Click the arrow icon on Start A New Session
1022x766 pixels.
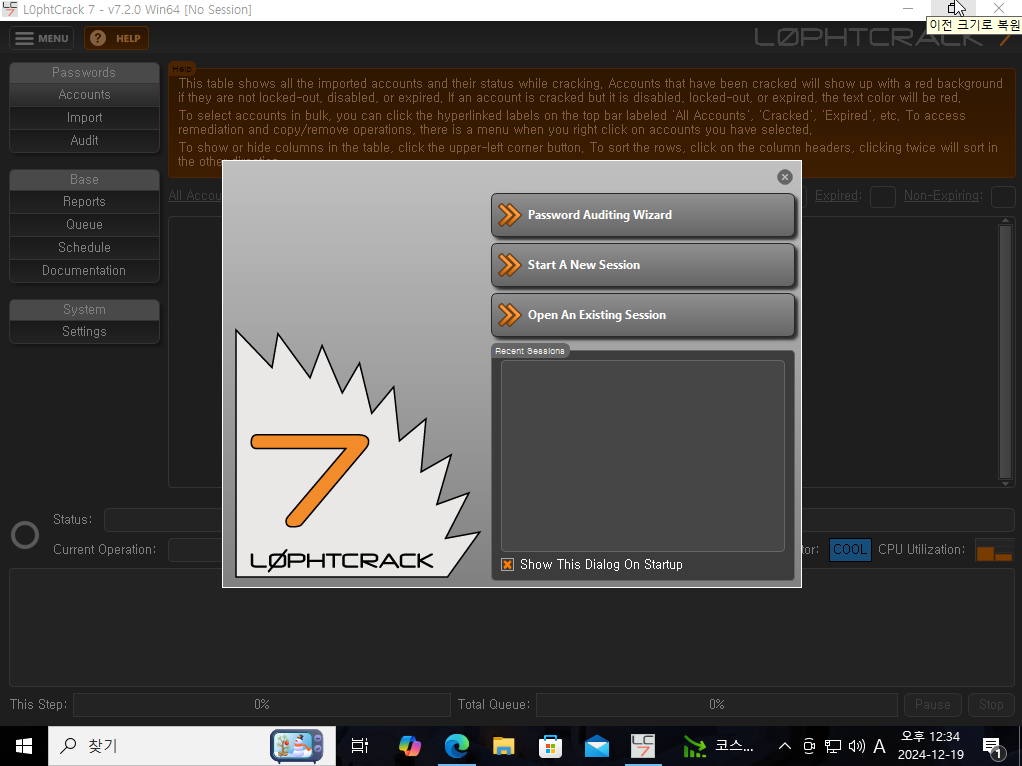(509, 265)
